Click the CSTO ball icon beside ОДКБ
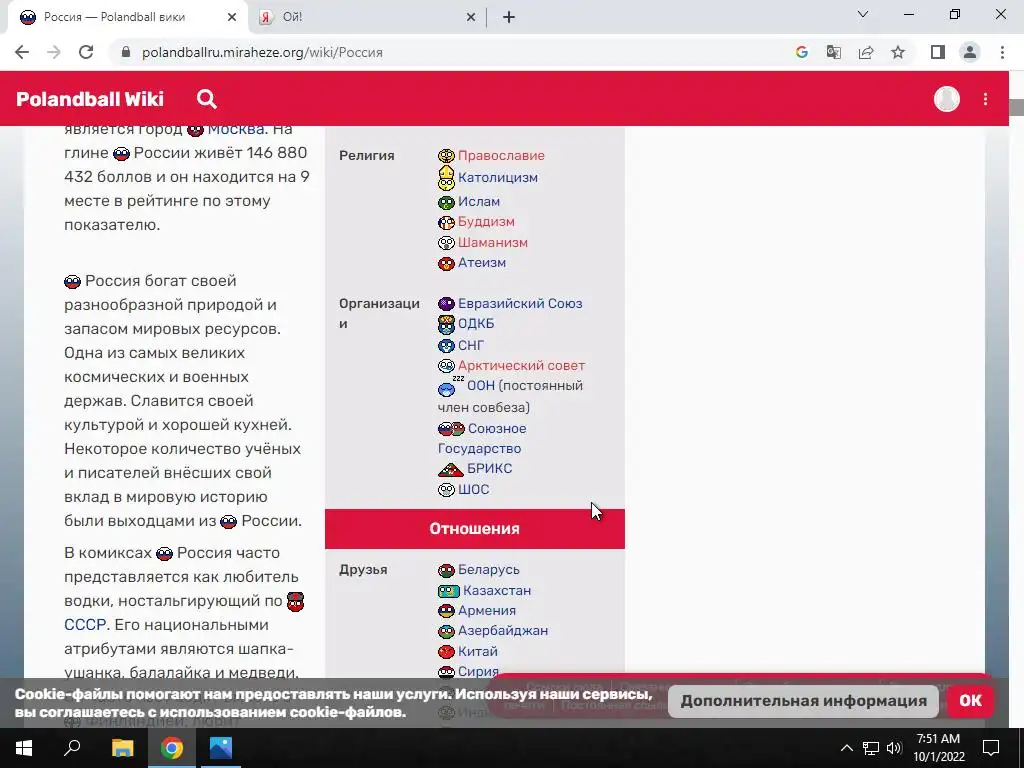This screenshot has width=1024, height=768. [x=446, y=324]
